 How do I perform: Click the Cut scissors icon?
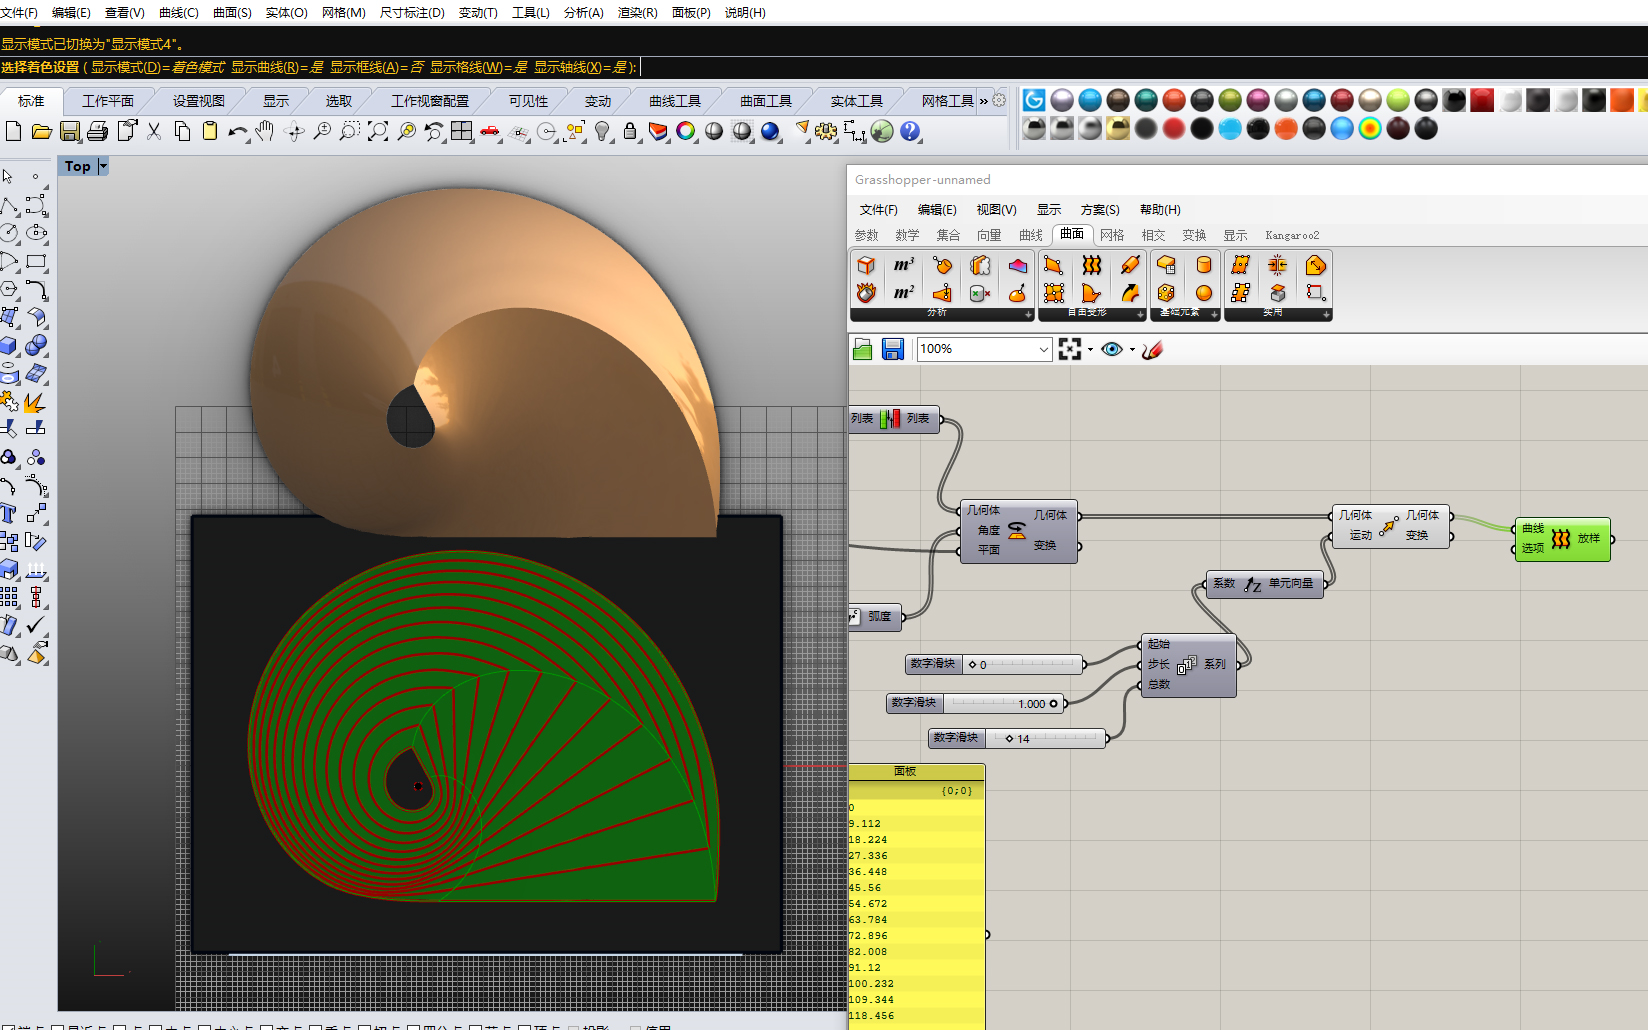coord(154,132)
